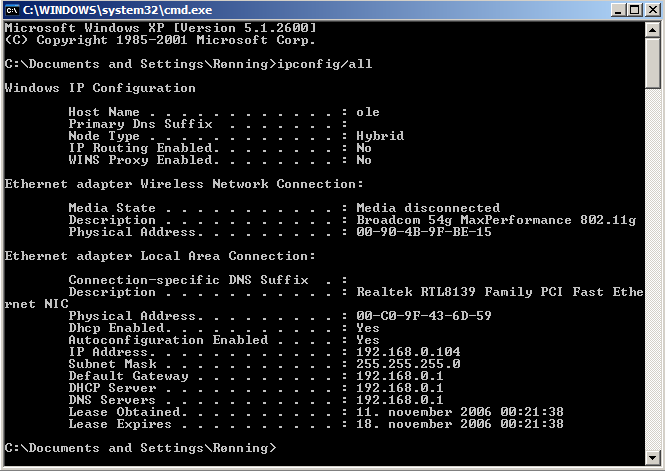The width and height of the screenshot is (665, 471).
Task: Click the last command prompt line
Action: (x=140, y=448)
